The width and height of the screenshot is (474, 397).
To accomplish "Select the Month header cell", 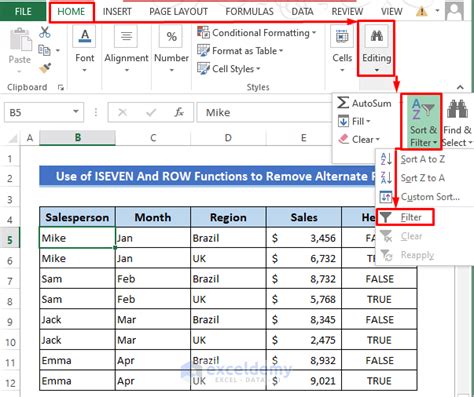I will (153, 217).
